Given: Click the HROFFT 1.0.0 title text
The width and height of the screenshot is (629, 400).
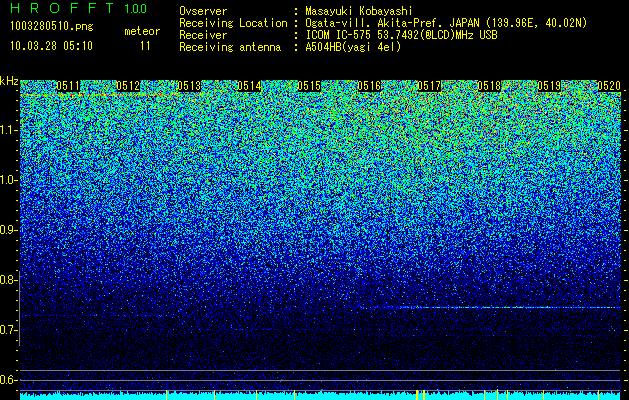Looking at the screenshot, I should click(x=79, y=8).
